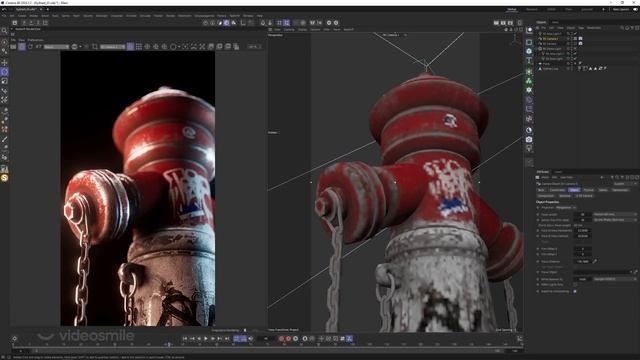Click the search icon in Object Manager header
Image resolution: width=640 pixels, height=360 pixels.
pos(622,28)
